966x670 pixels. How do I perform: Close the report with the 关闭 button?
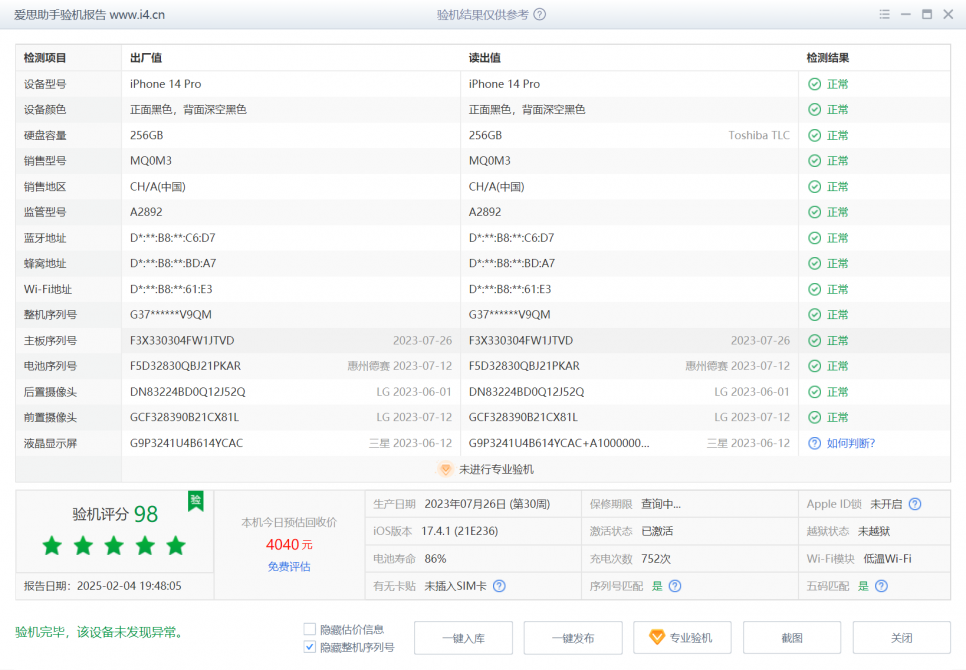pyautogui.click(x=901, y=637)
